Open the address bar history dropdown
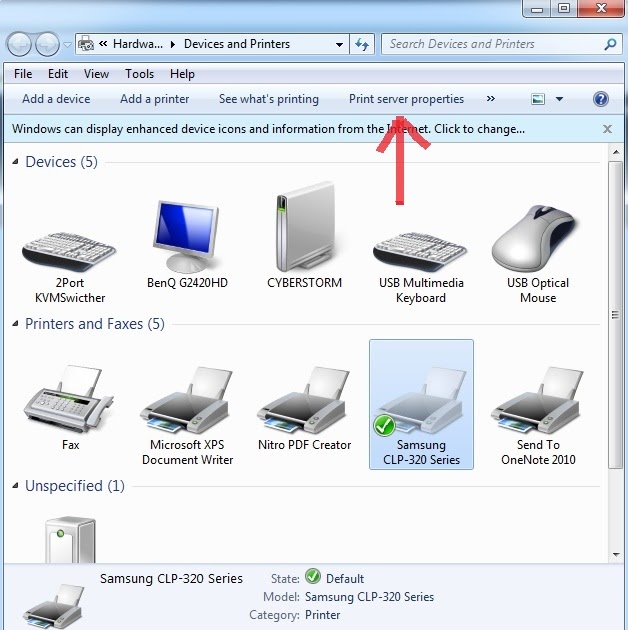Viewport: 628px width, 630px height. [340, 45]
